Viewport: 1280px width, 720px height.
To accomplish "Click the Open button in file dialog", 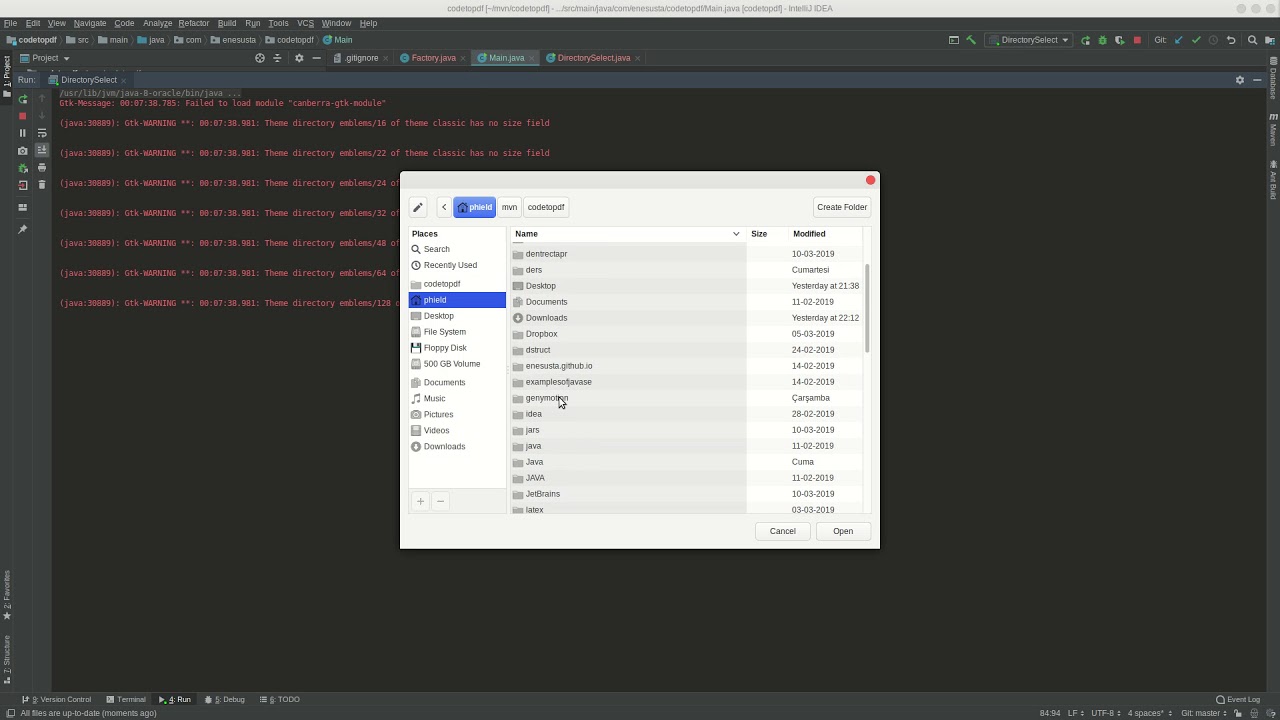I will [843, 531].
